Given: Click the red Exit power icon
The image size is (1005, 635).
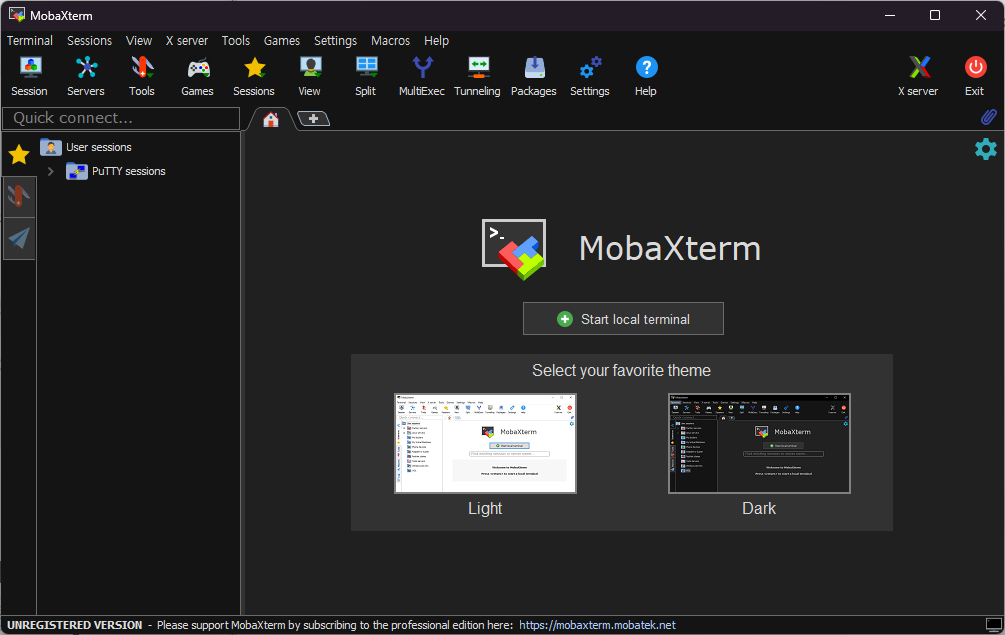Looking at the screenshot, I should pos(975,67).
